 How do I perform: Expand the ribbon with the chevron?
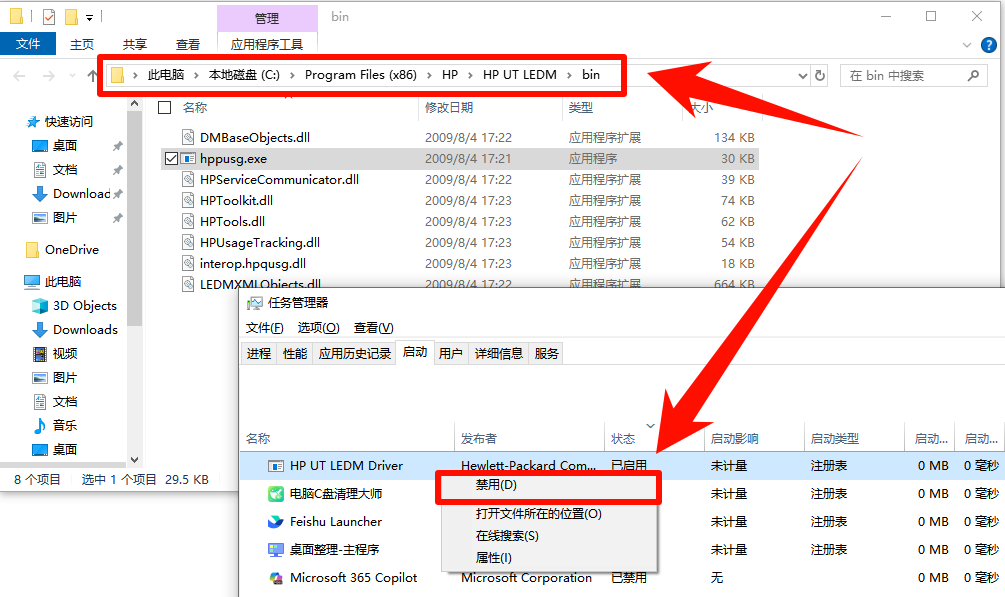pos(967,45)
